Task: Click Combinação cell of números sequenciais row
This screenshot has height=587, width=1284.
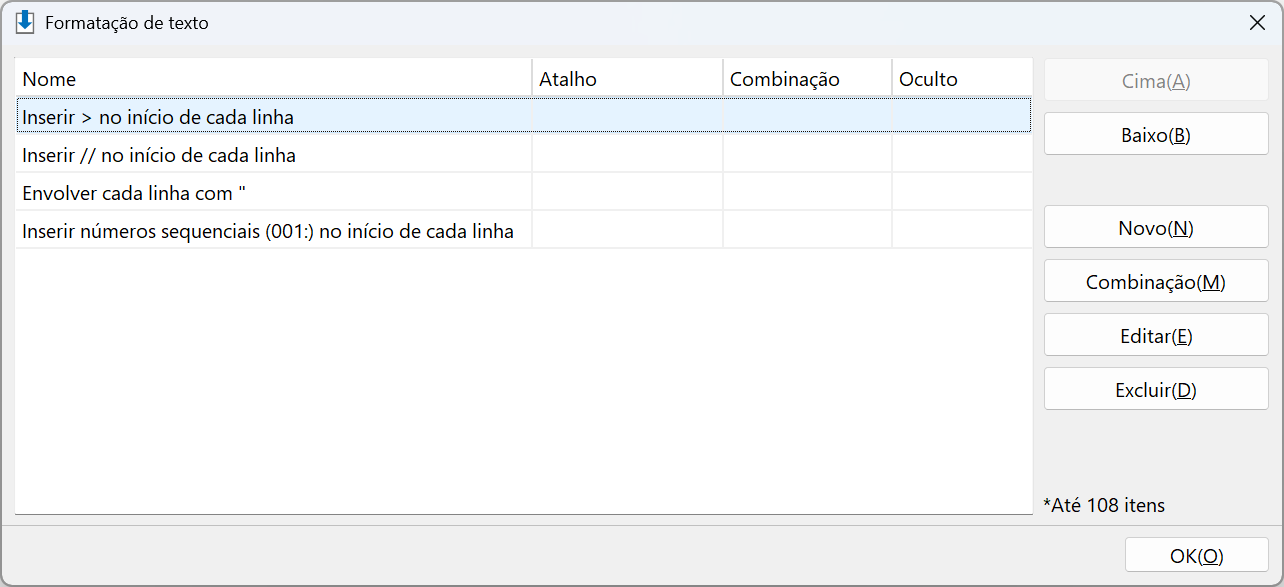Action: click(x=807, y=231)
